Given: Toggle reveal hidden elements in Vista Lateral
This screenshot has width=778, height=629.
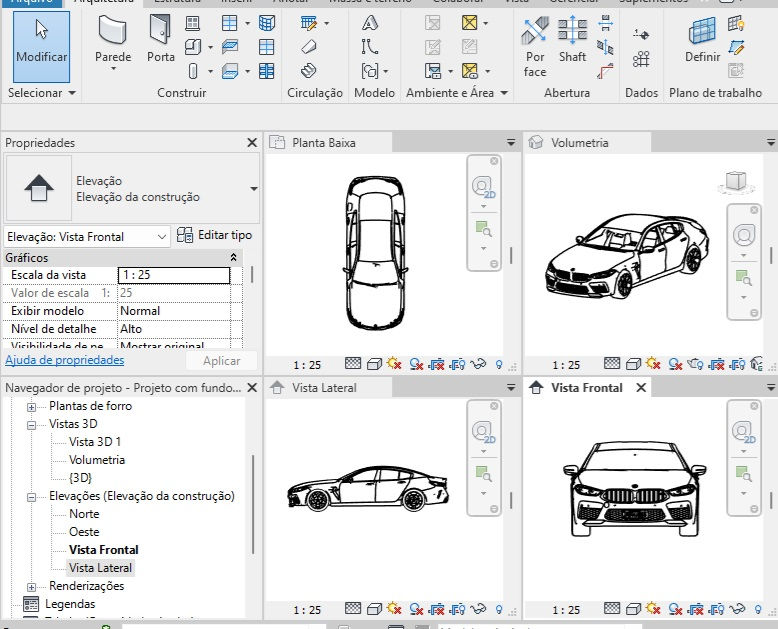Looking at the screenshot, I should point(499,610).
